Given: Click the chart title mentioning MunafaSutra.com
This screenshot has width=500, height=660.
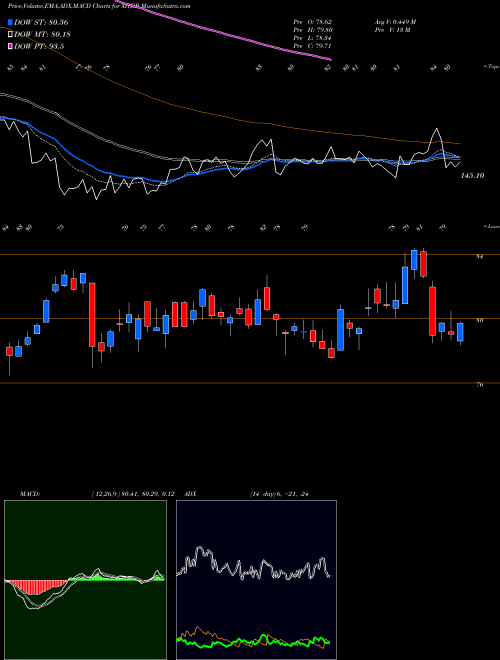Looking at the screenshot, I should (x=99, y=6).
